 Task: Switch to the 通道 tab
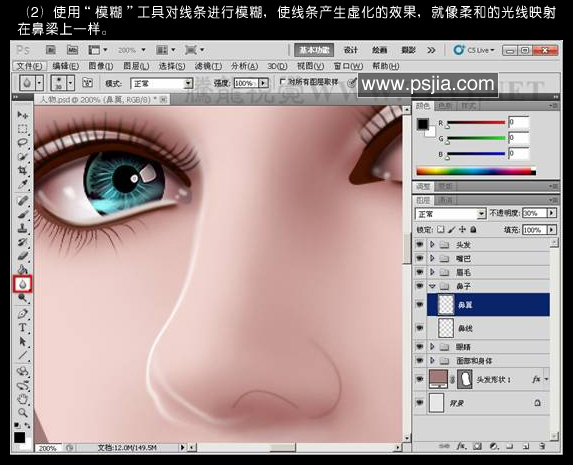445,200
